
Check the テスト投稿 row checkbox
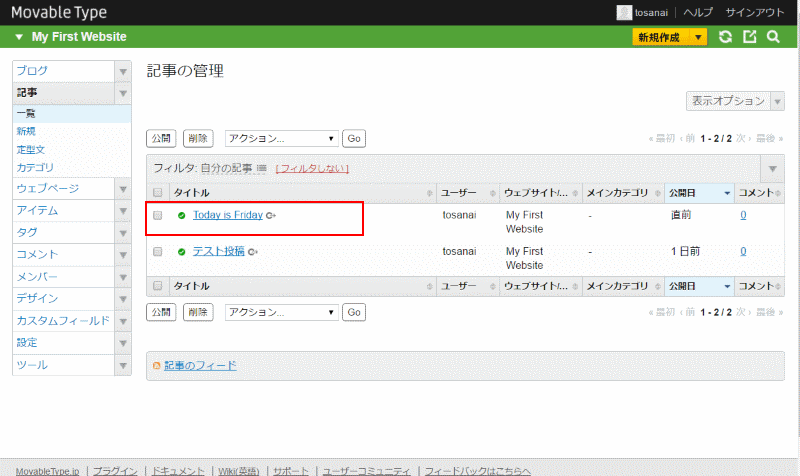158,252
